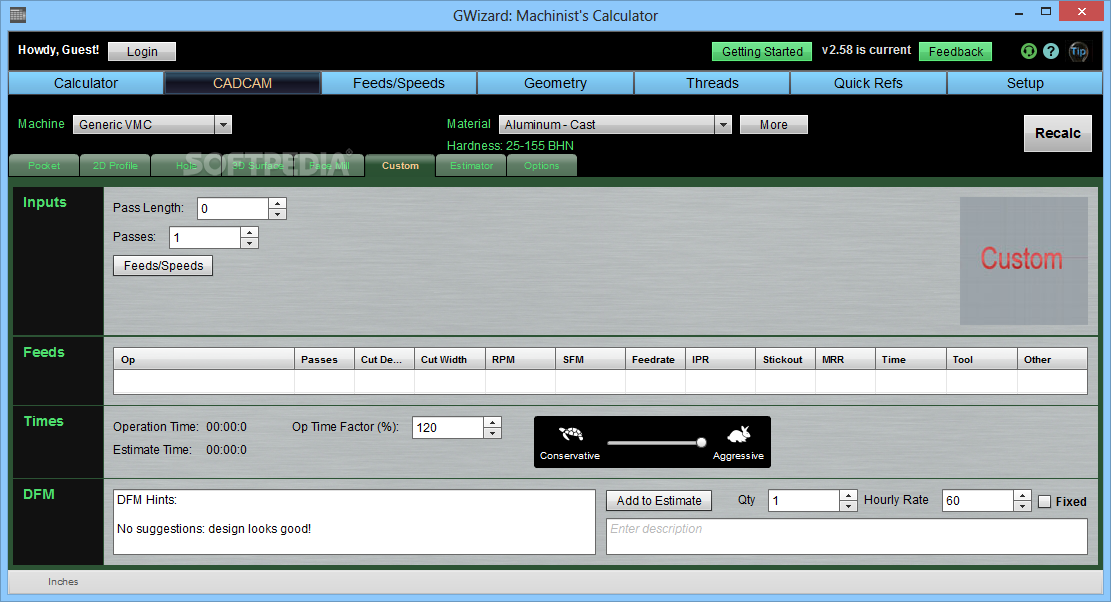Toggle the Fixed checkbox
This screenshot has height=602, width=1111.
1044,501
